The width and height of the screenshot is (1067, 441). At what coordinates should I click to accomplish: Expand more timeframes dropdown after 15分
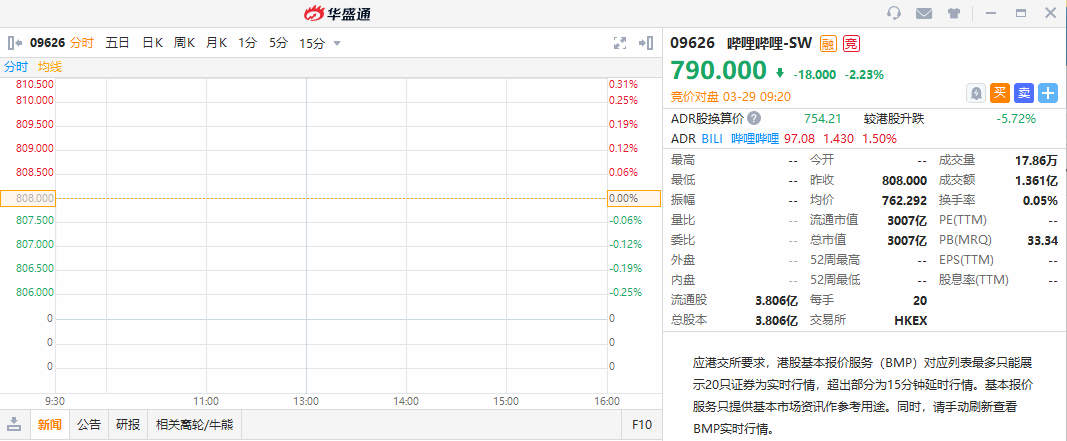point(337,43)
